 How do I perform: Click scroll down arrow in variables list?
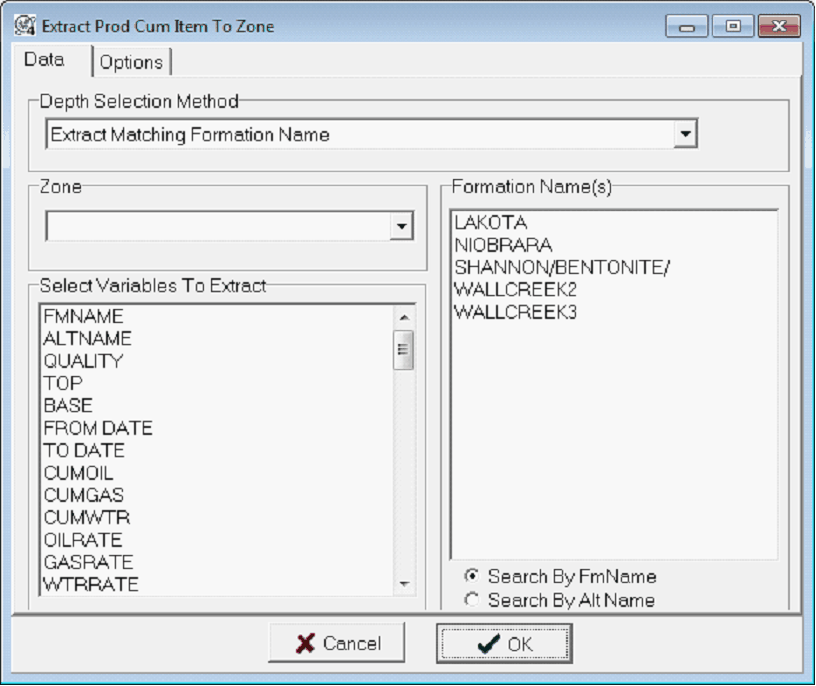coord(404,584)
